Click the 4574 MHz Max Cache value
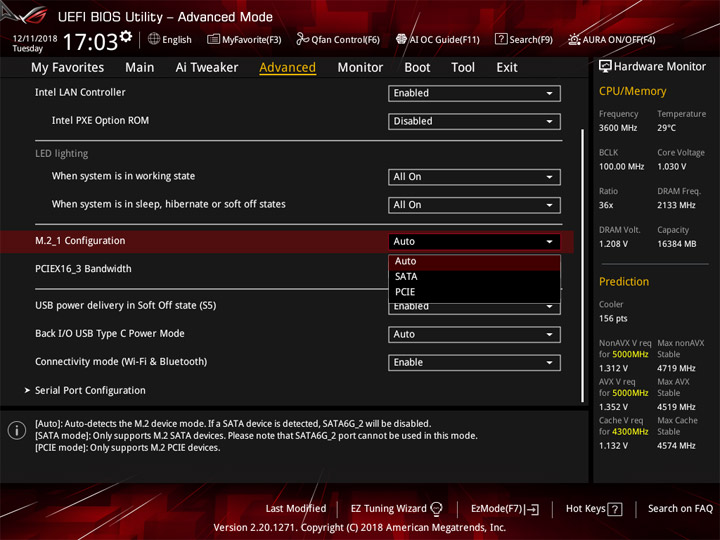 pyautogui.click(x=676, y=445)
